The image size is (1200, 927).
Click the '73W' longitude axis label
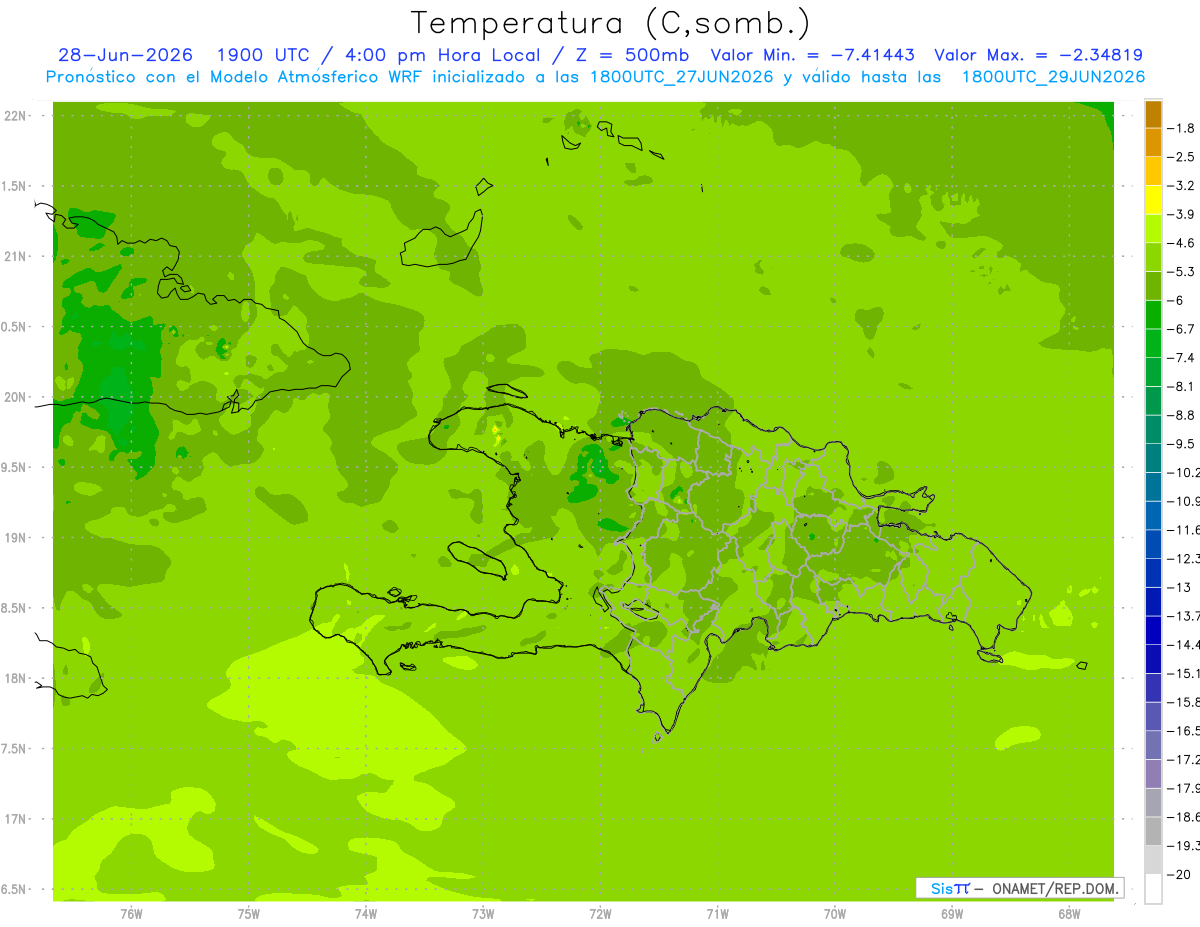point(483,914)
